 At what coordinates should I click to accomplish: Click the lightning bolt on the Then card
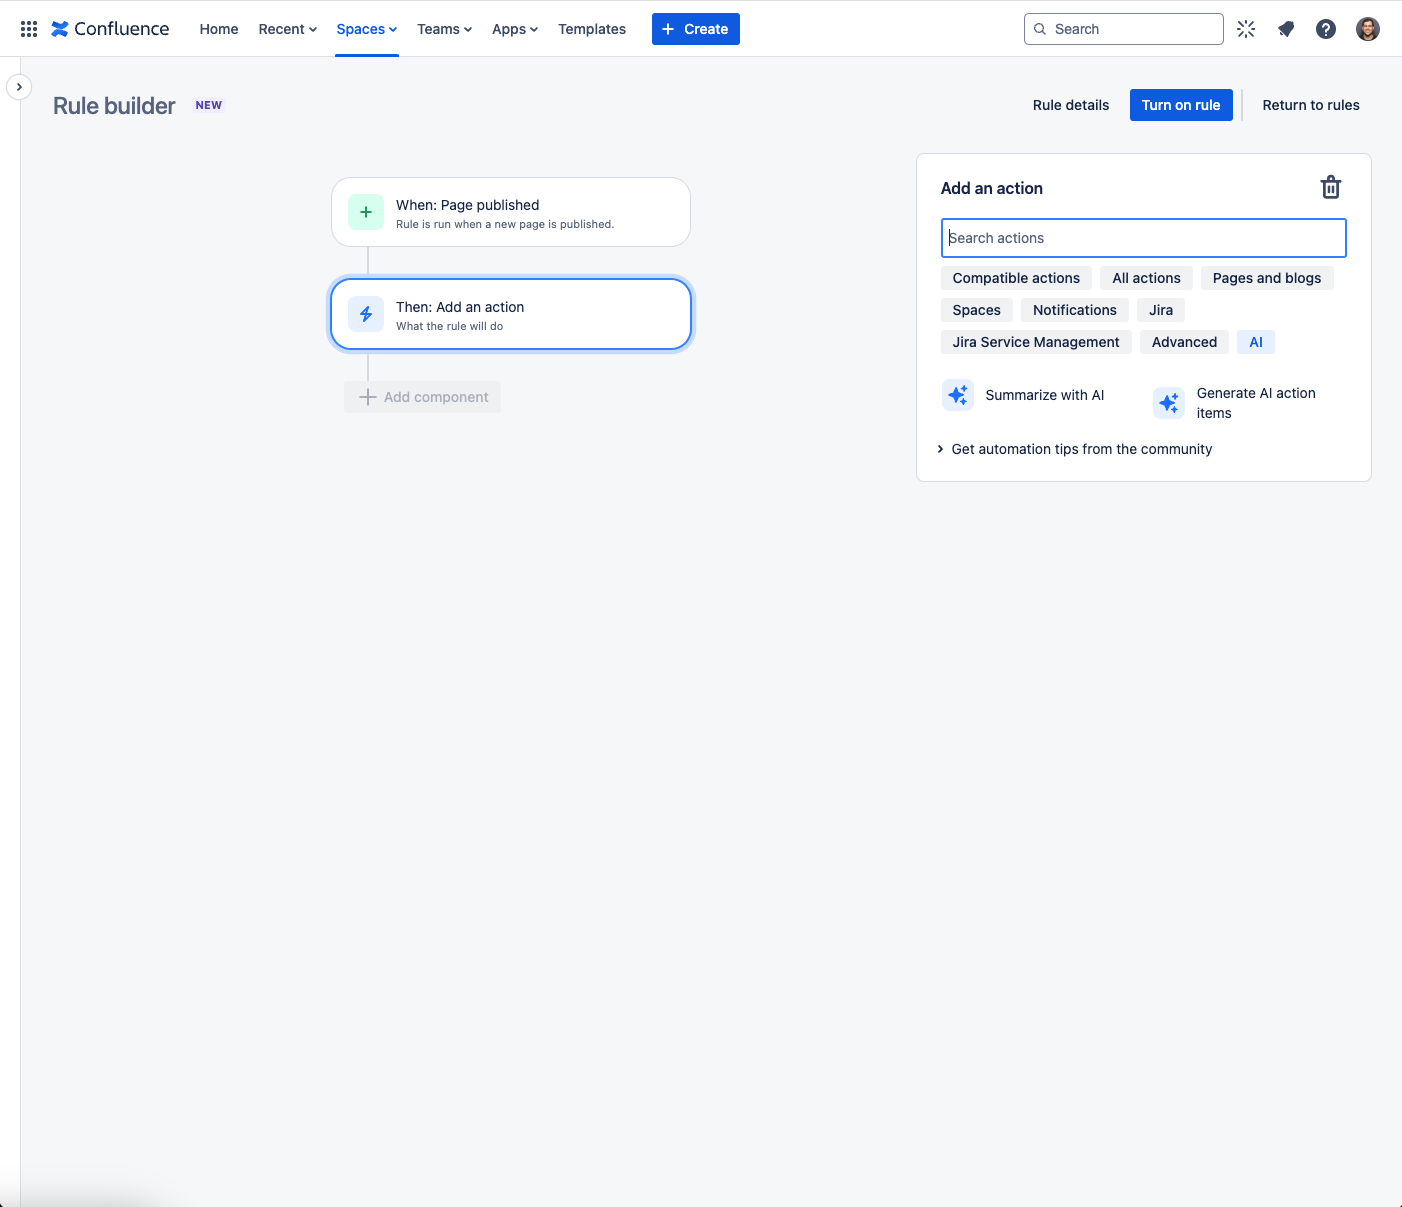365,313
